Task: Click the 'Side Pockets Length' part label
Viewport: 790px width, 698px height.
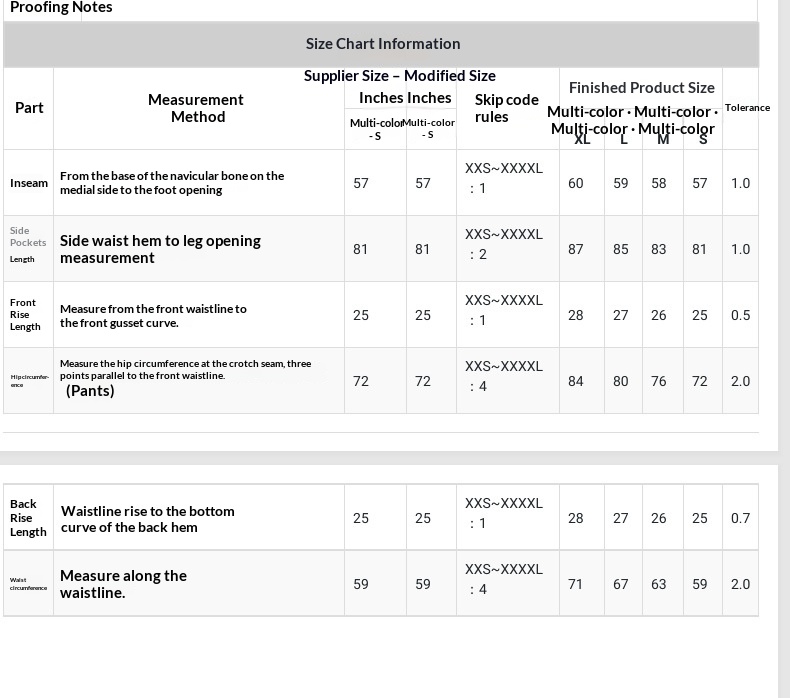Action: click(x=28, y=244)
